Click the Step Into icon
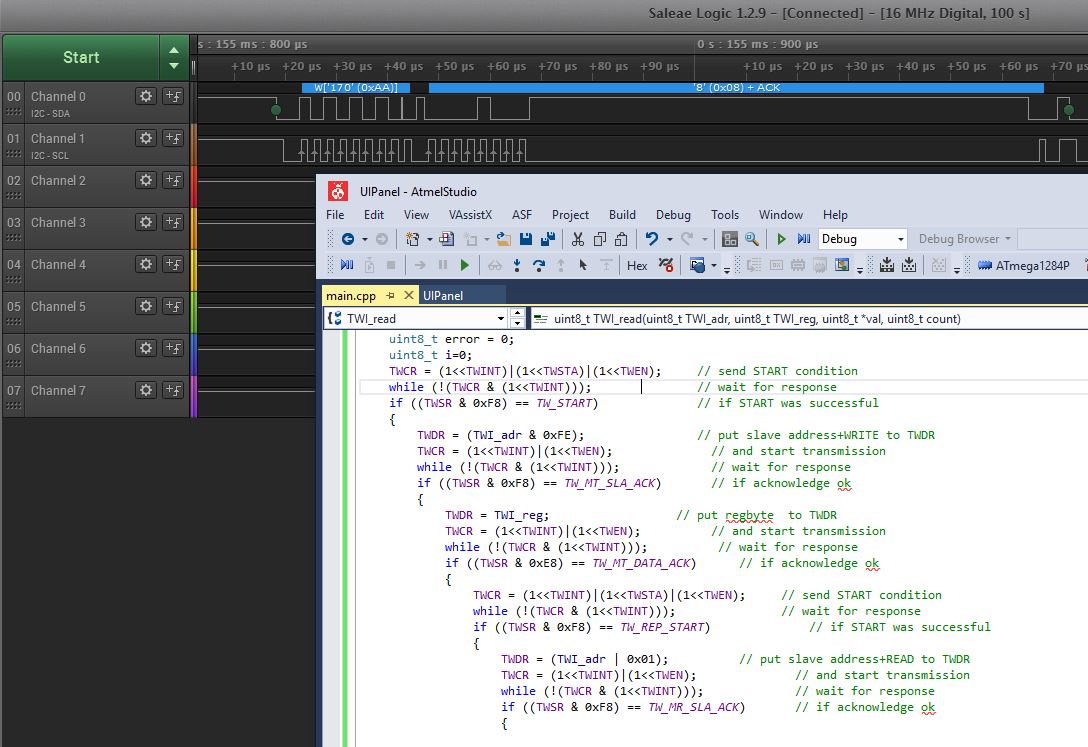Viewport: 1088px width, 747px height. point(517,265)
